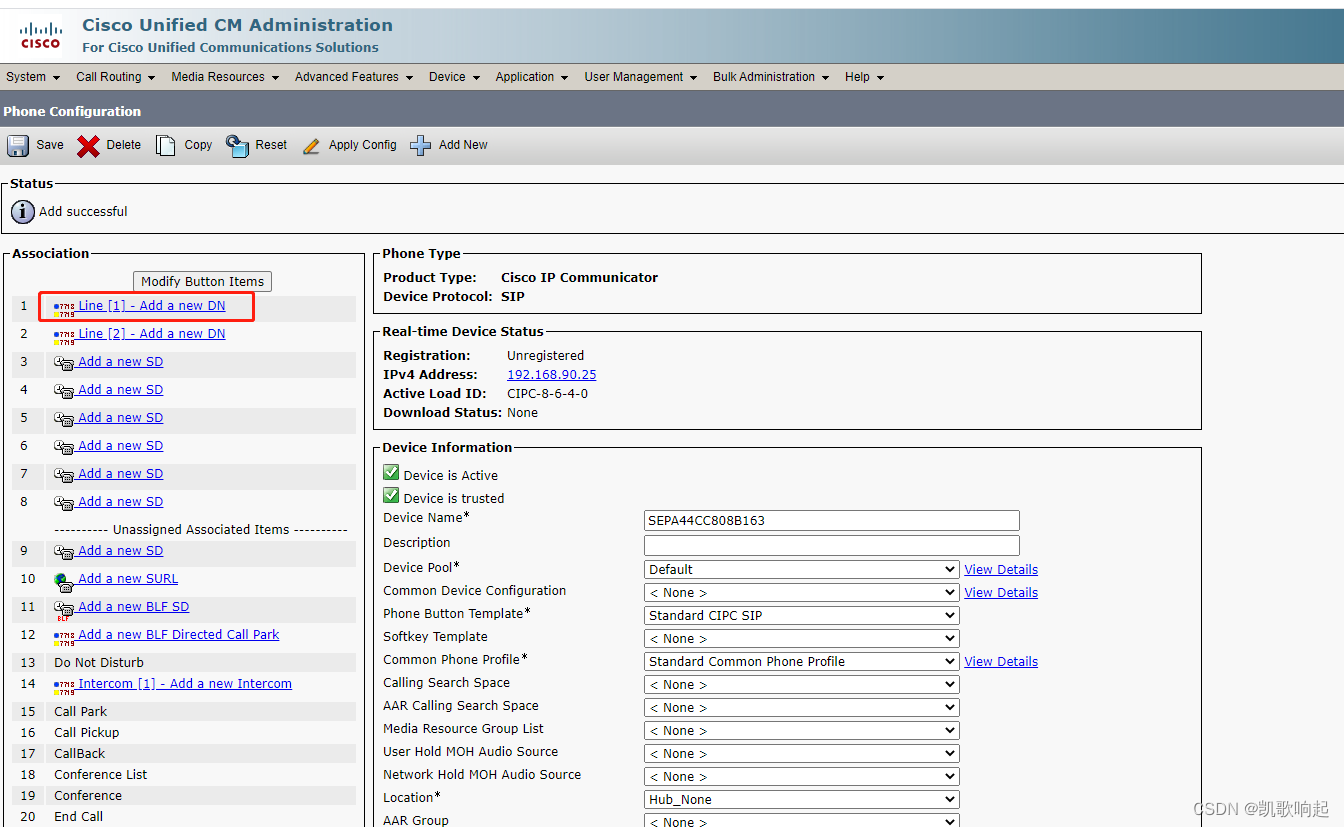Screen dimensions: 1344x827
Task: Click the Cisco logo
Action: point(40,33)
